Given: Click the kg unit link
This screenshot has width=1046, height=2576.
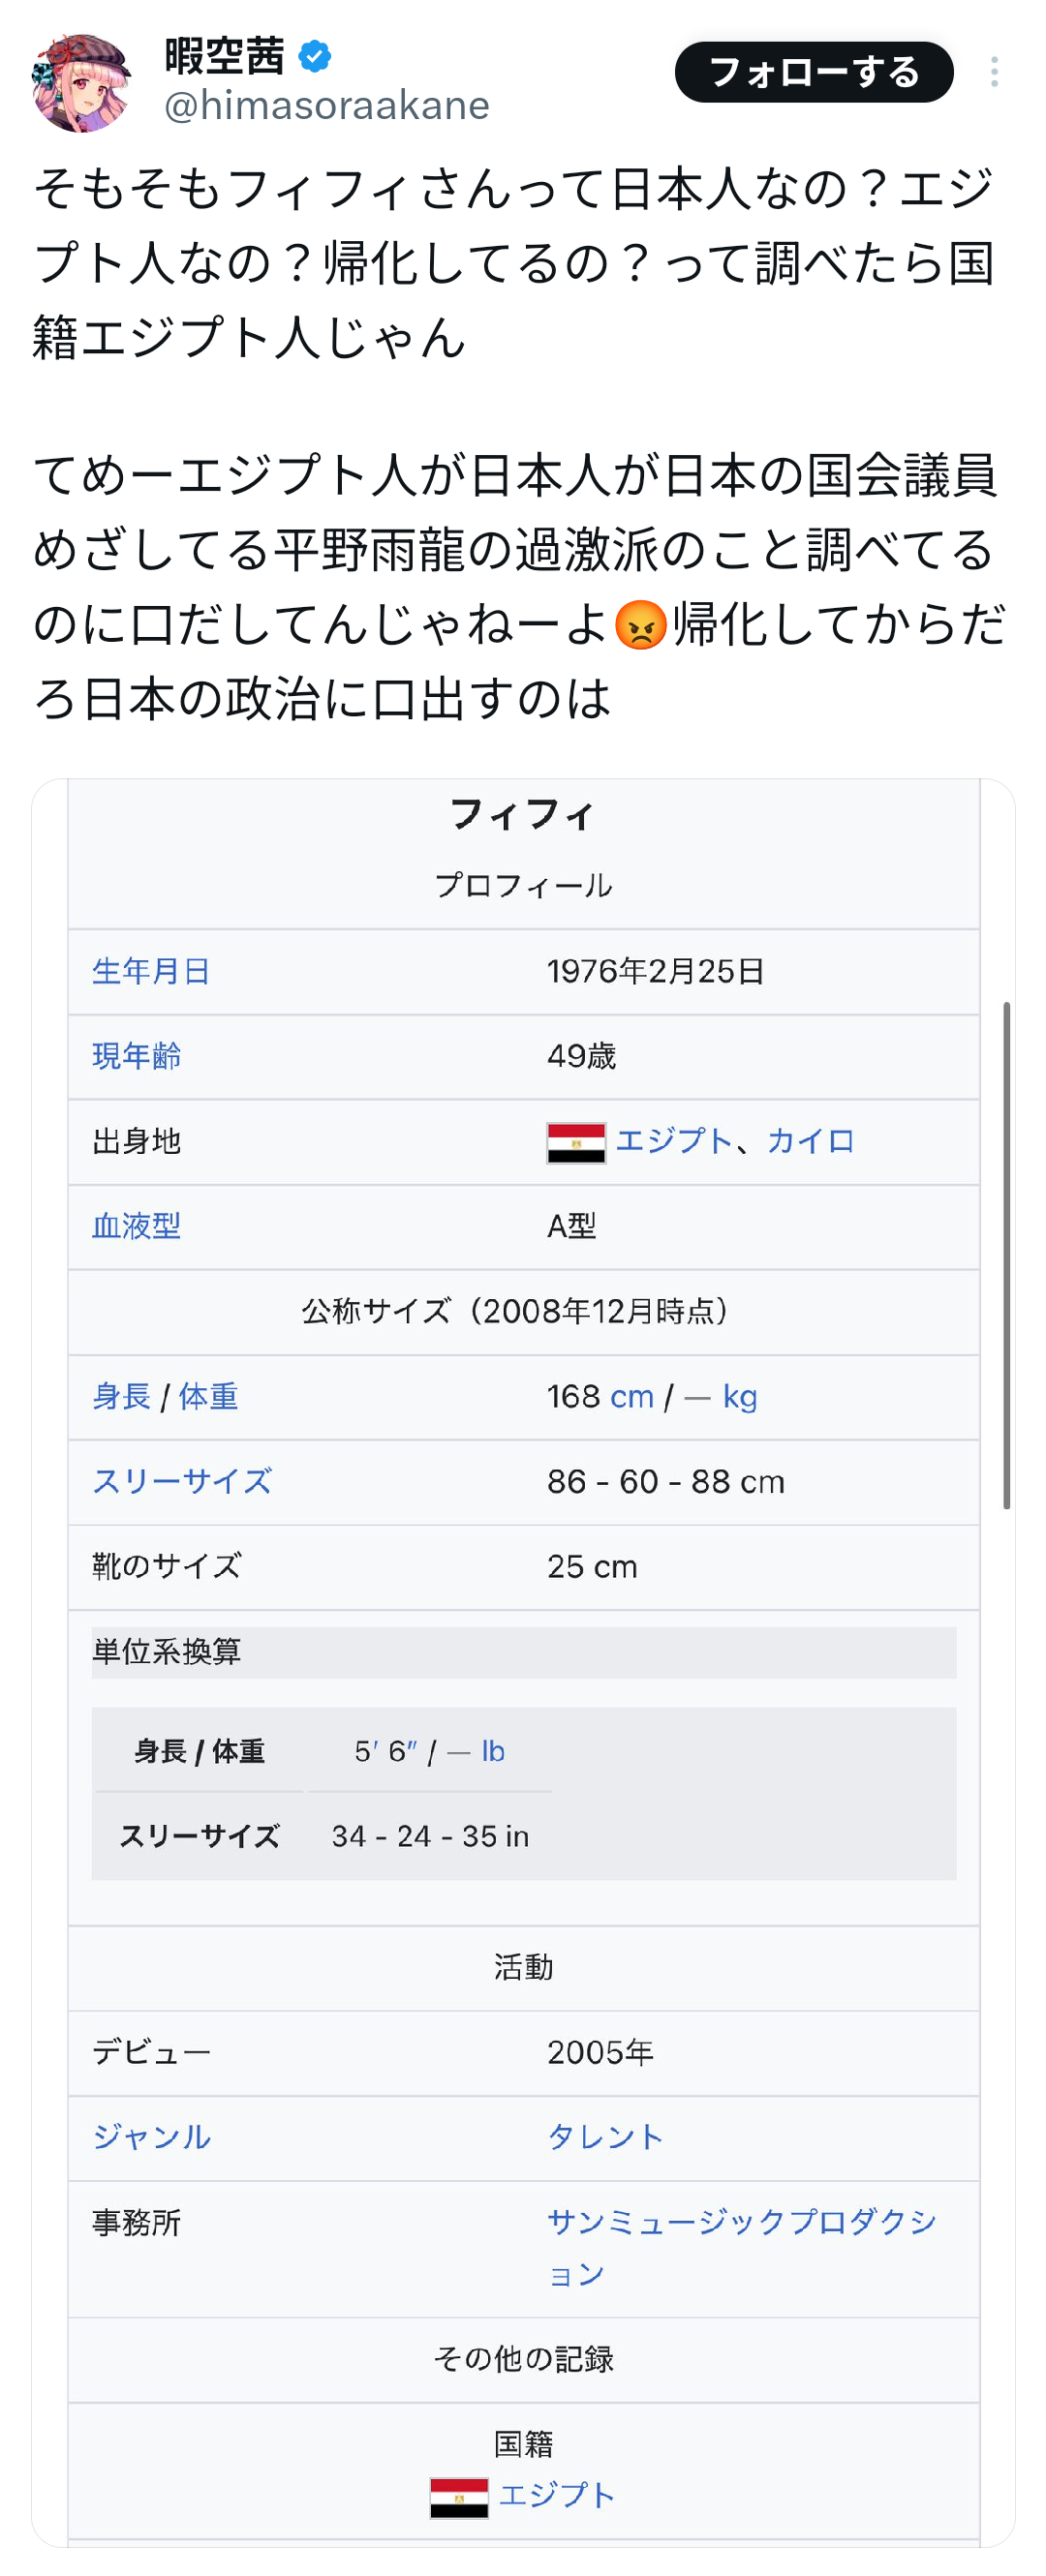Looking at the screenshot, I should (740, 1397).
